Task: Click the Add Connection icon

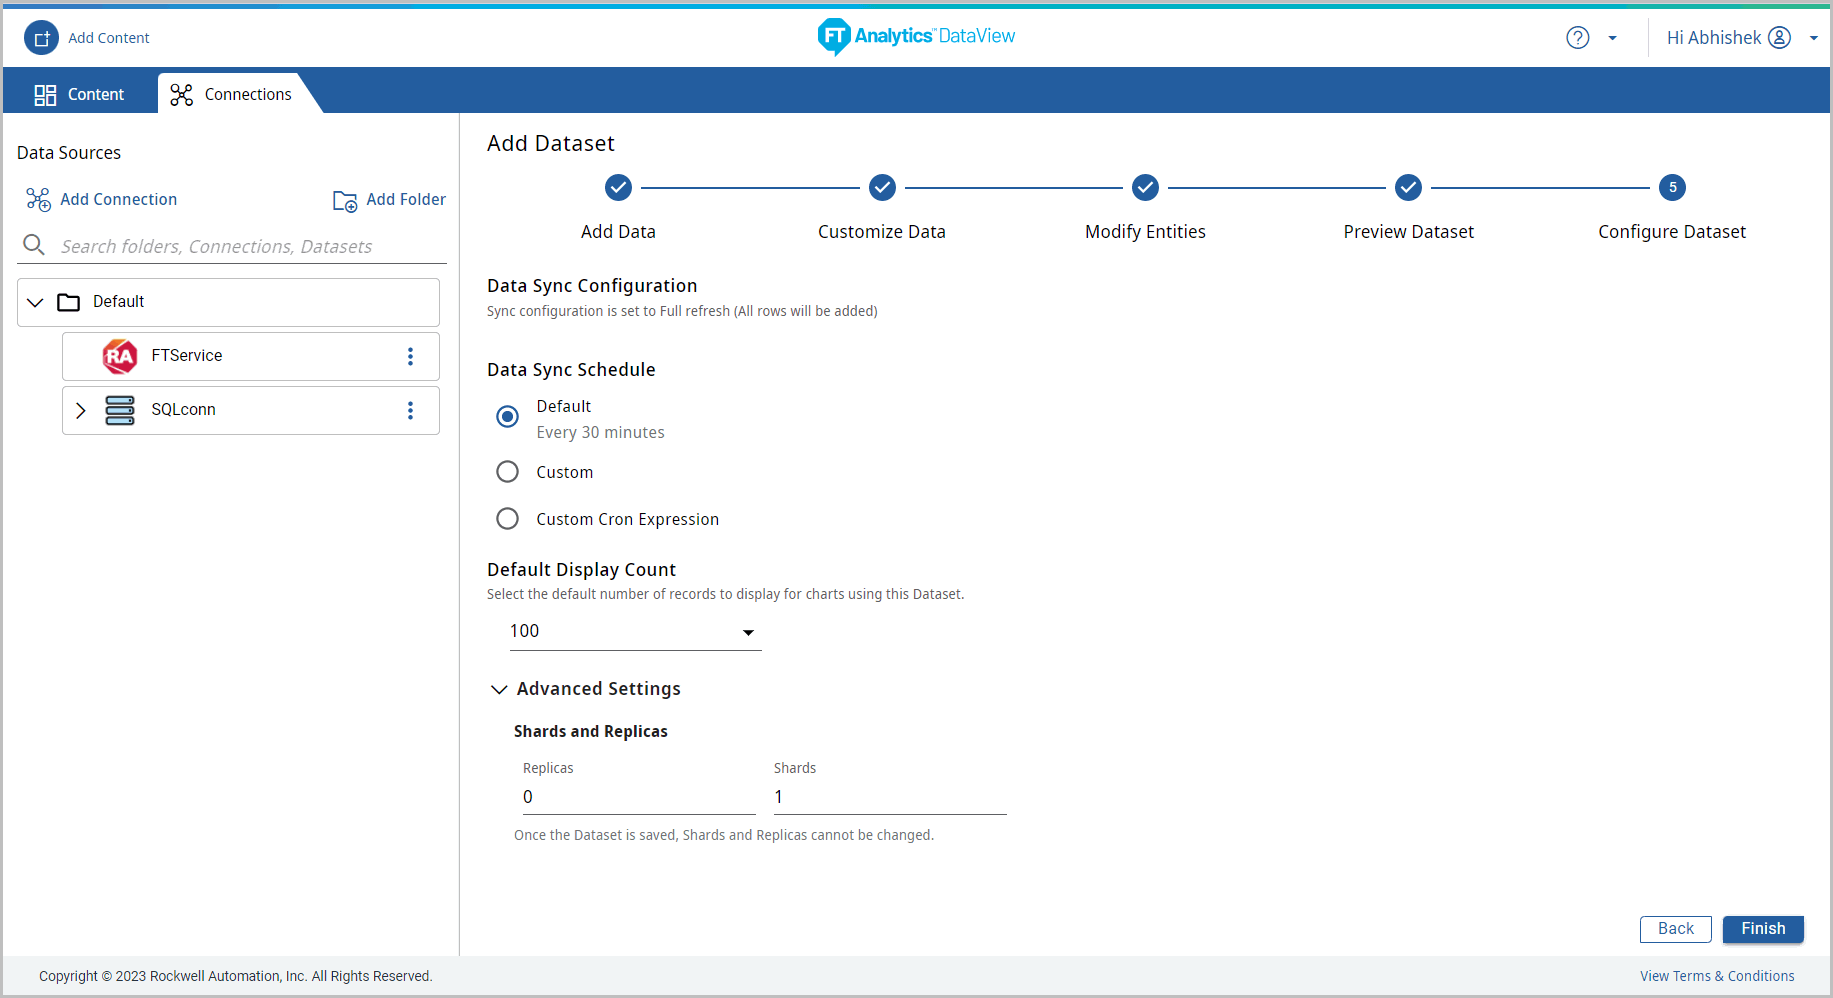Action: (38, 200)
